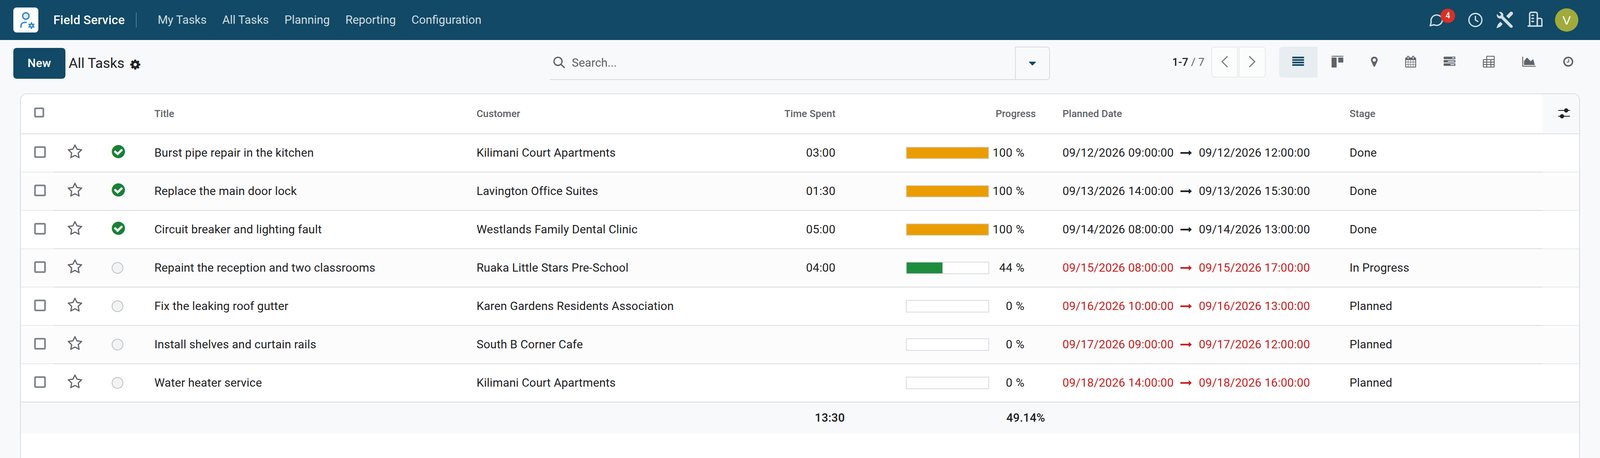1600x458 pixels.
Task: Click the 0 % progress bar of Water heater service
Action: click(x=947, y=383)
